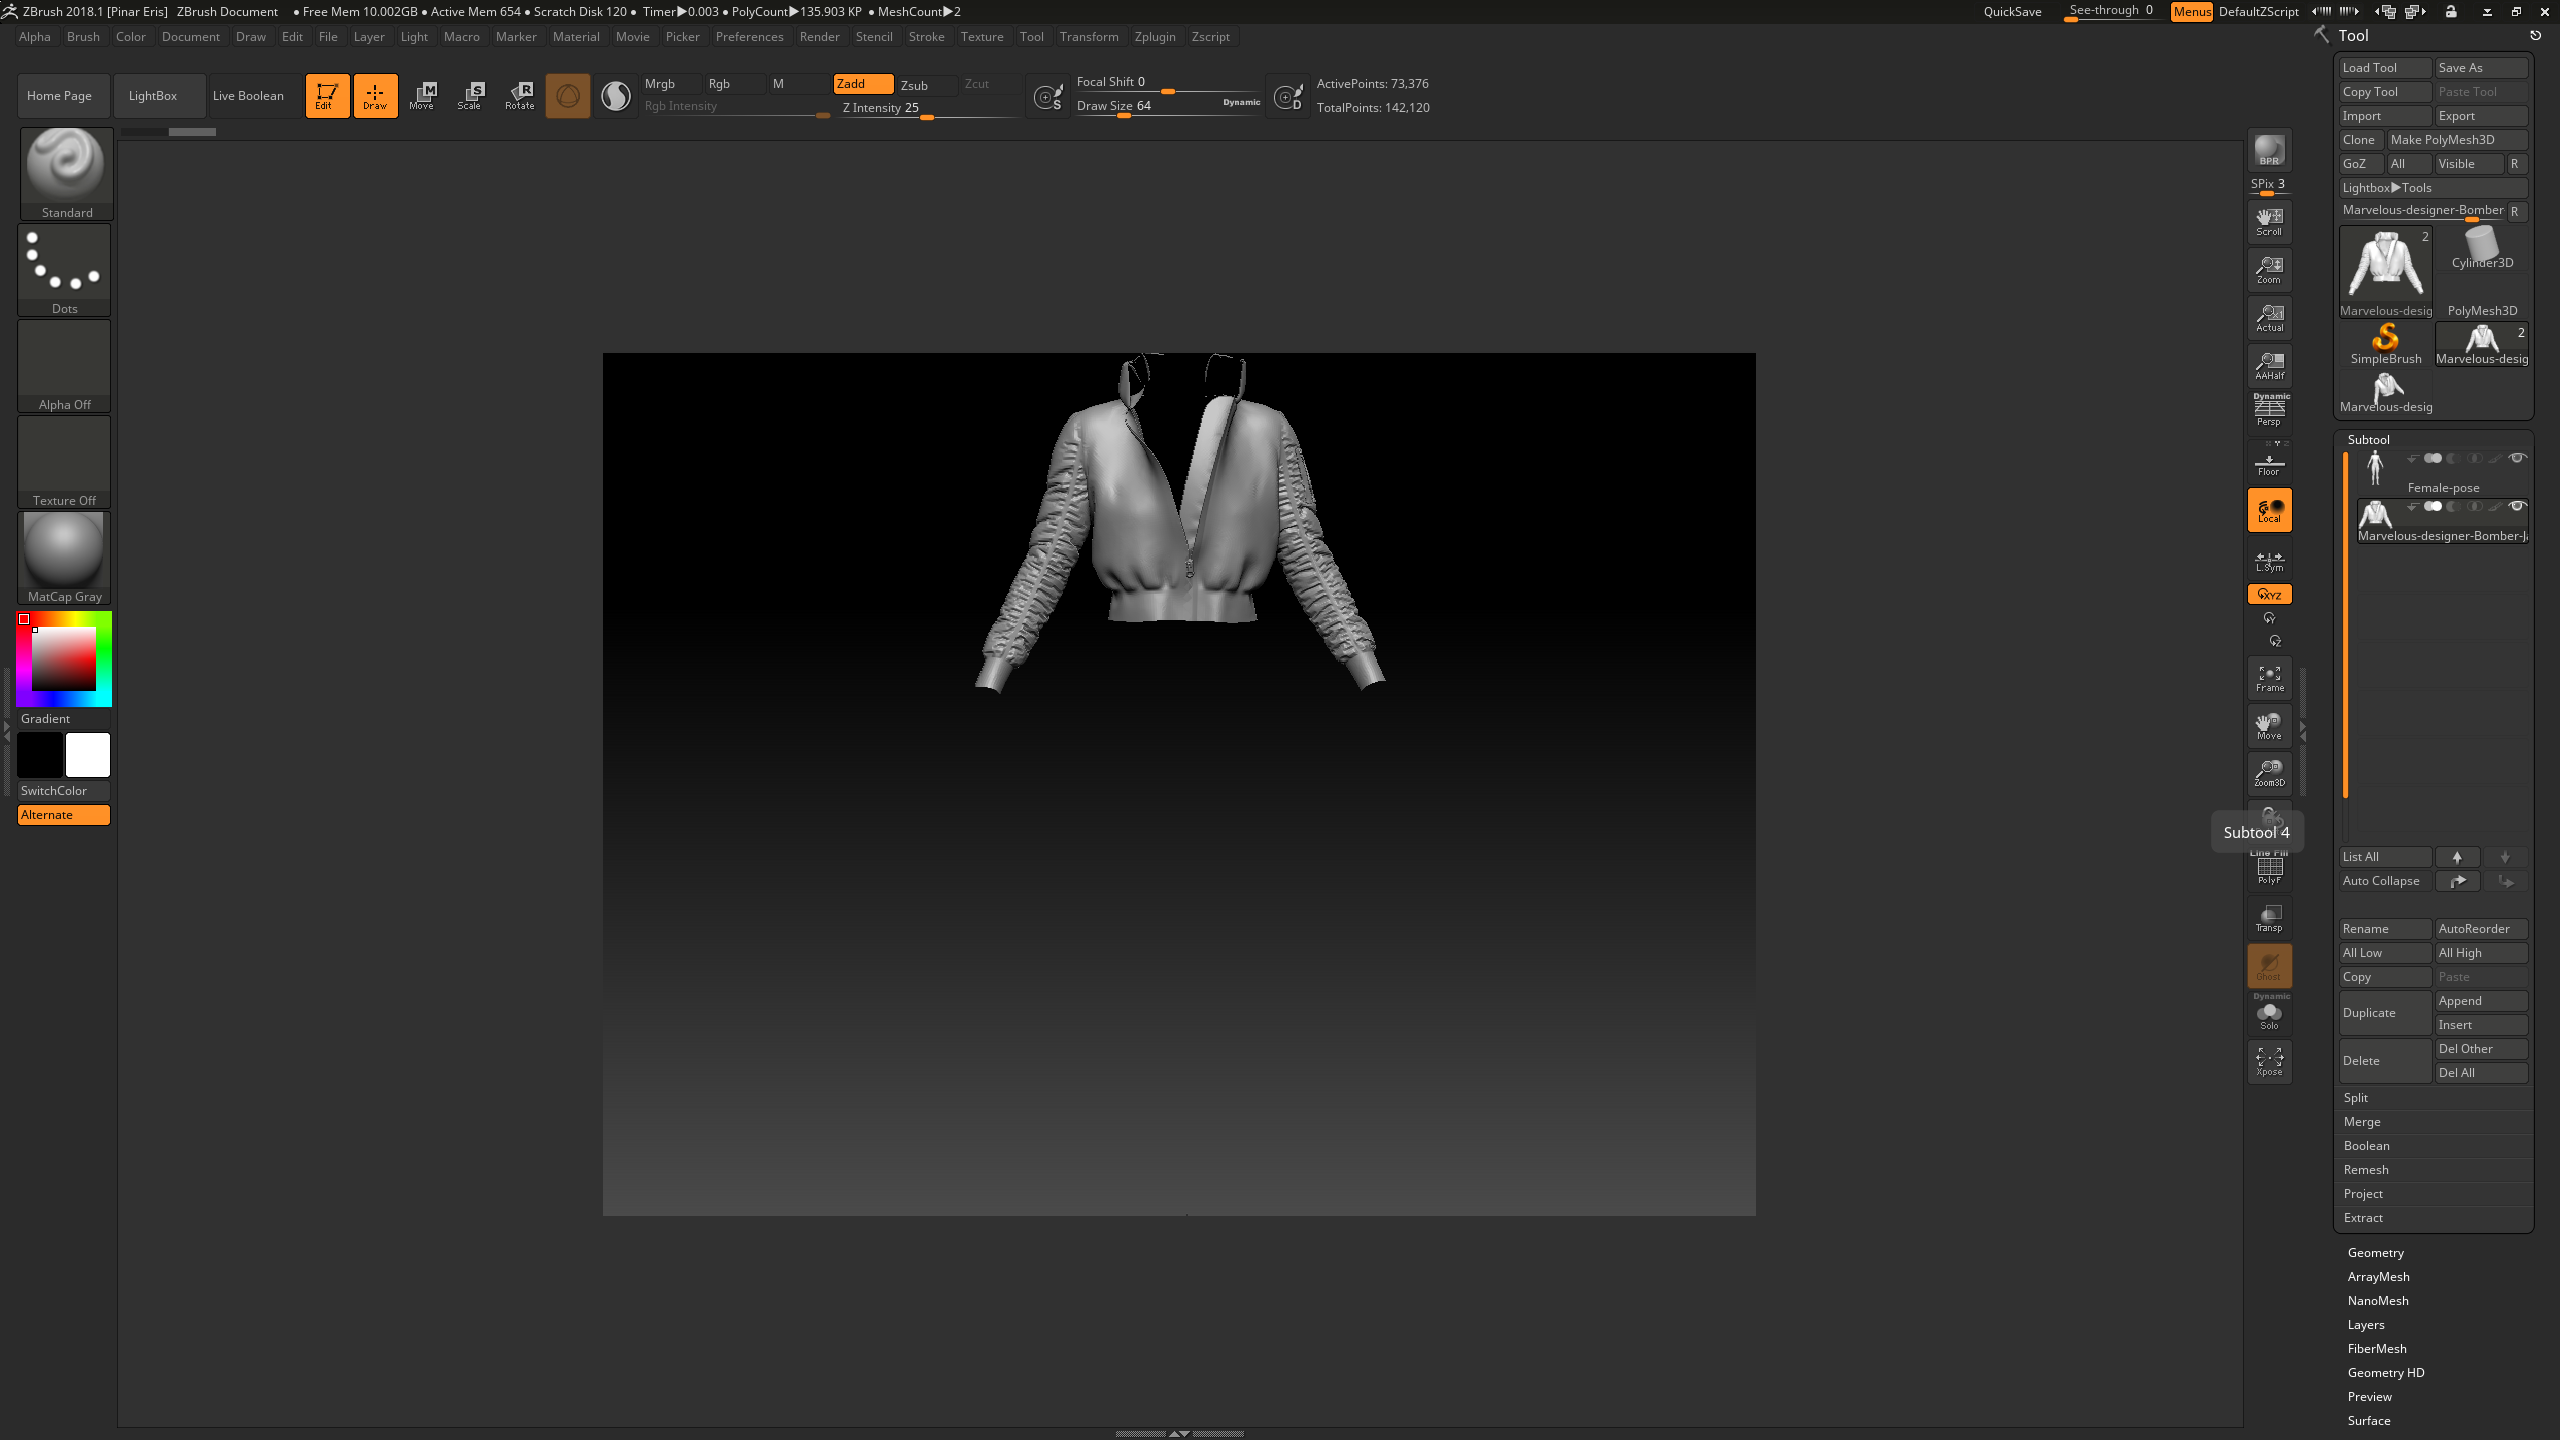2560x1440 pixels.
Task: Open the Stencil menu
Action: (x=874, y=37)
